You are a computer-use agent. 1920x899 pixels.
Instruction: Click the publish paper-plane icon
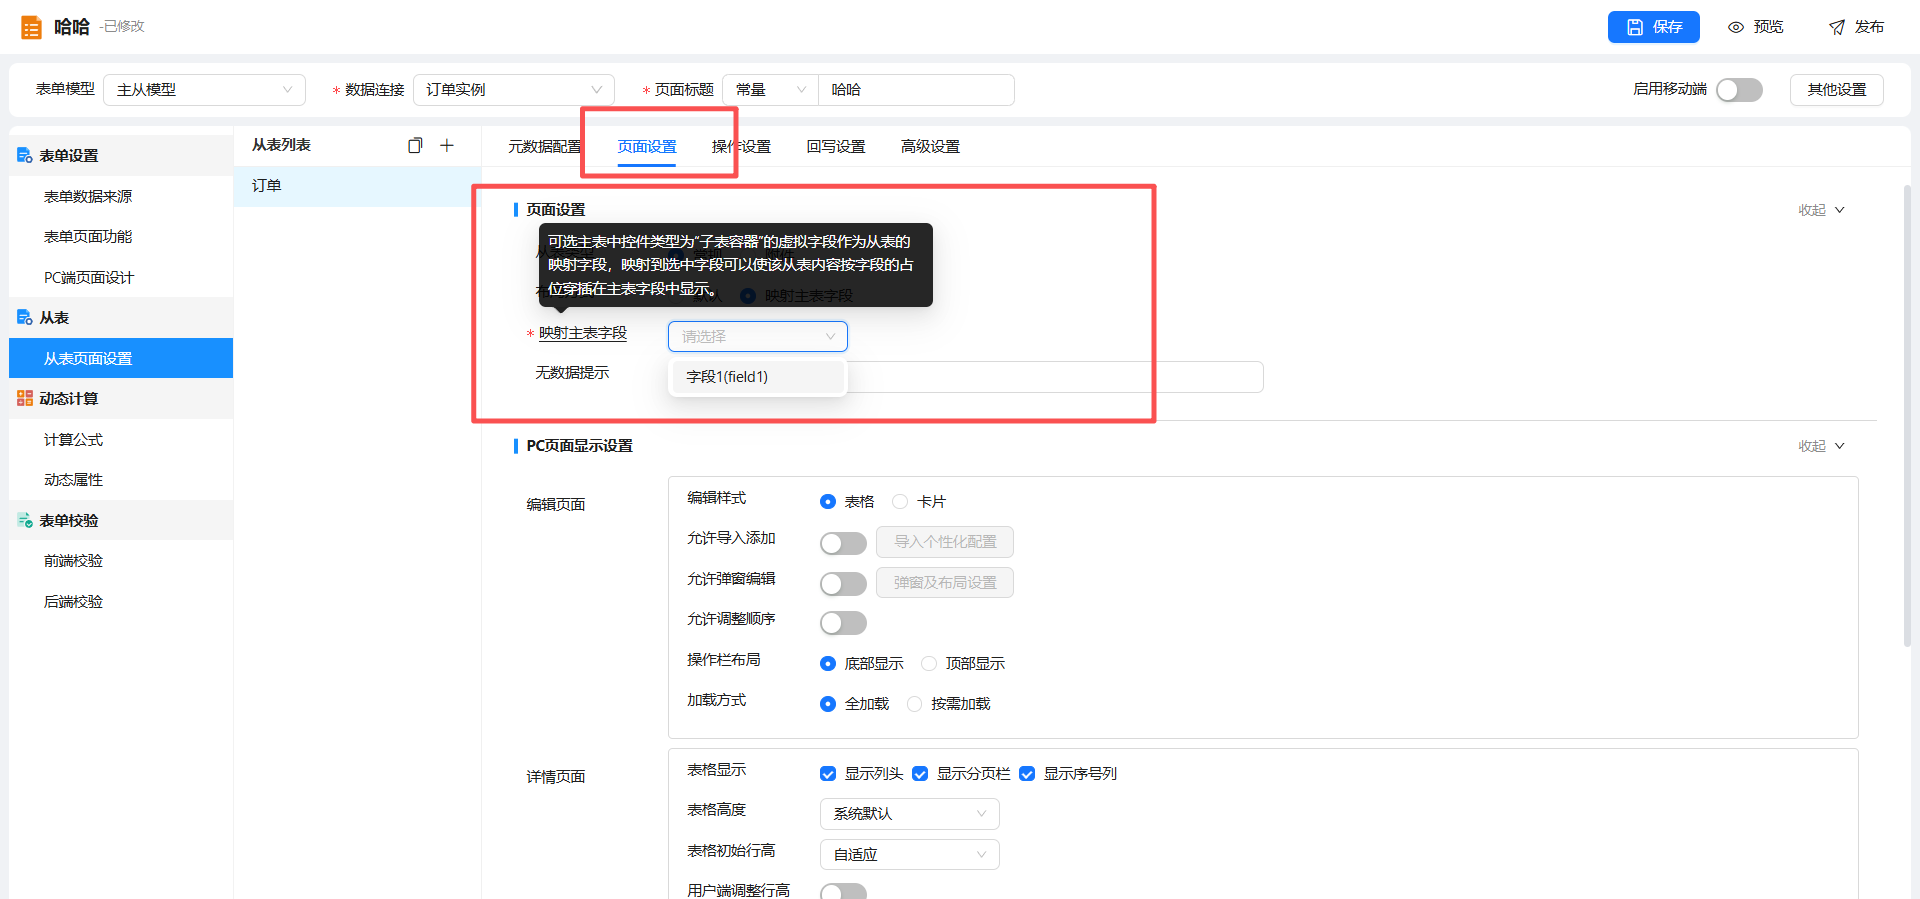(x=1837, y=27)
